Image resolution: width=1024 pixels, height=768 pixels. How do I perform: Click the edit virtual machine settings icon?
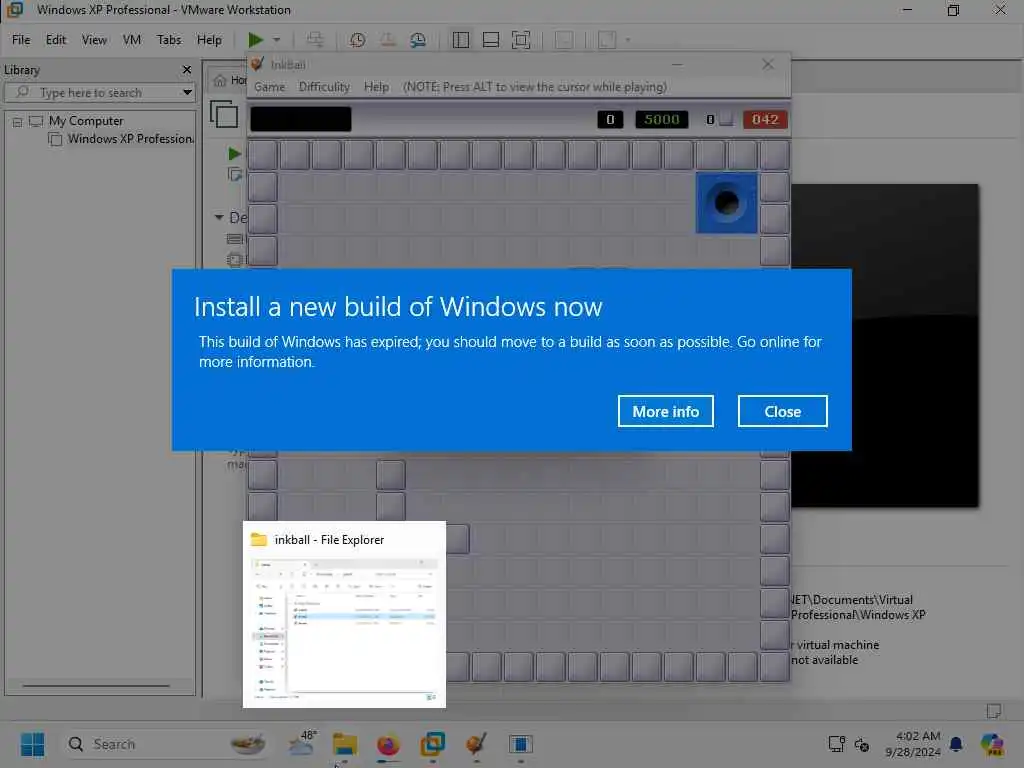click(x=234, y=174)
